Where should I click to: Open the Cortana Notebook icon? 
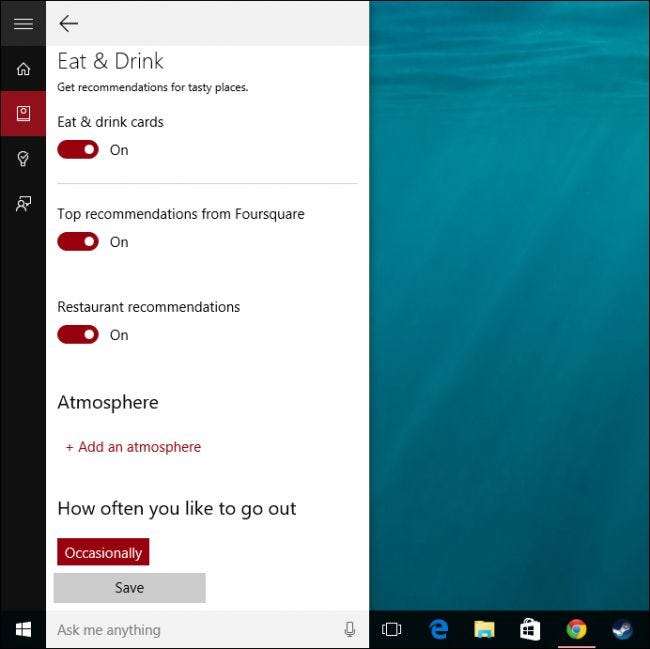(22, 113)
